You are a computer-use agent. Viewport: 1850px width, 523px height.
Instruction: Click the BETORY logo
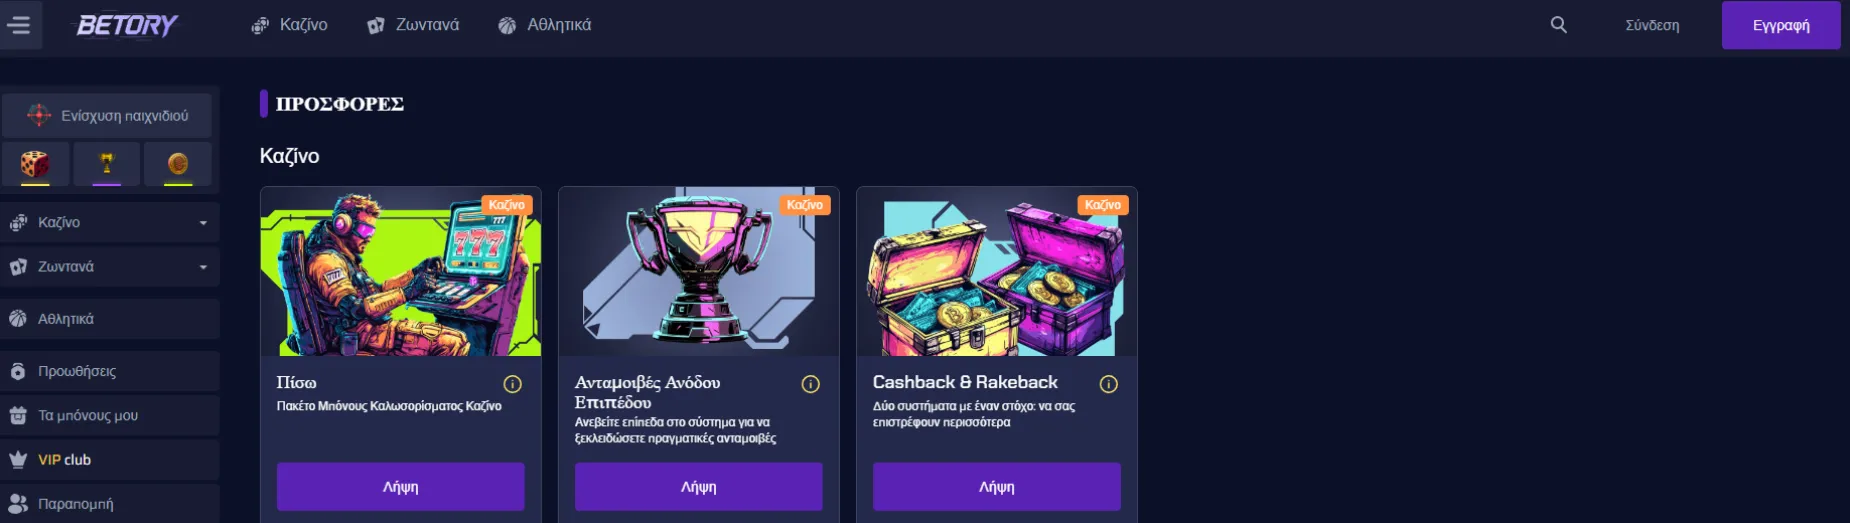127,25
